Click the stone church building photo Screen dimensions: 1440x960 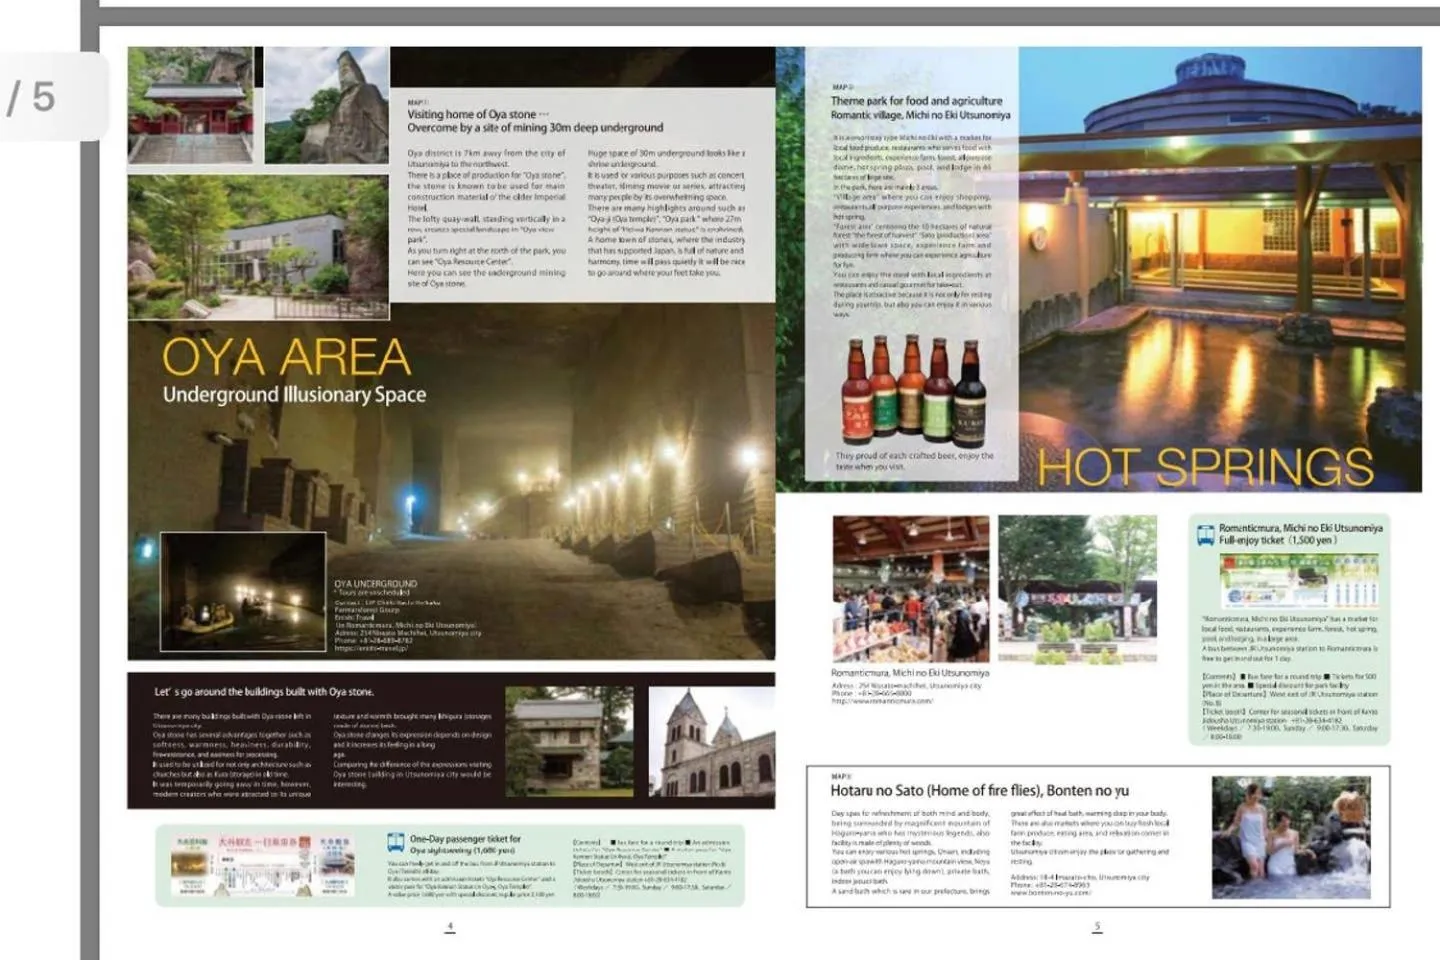point(711,741)
